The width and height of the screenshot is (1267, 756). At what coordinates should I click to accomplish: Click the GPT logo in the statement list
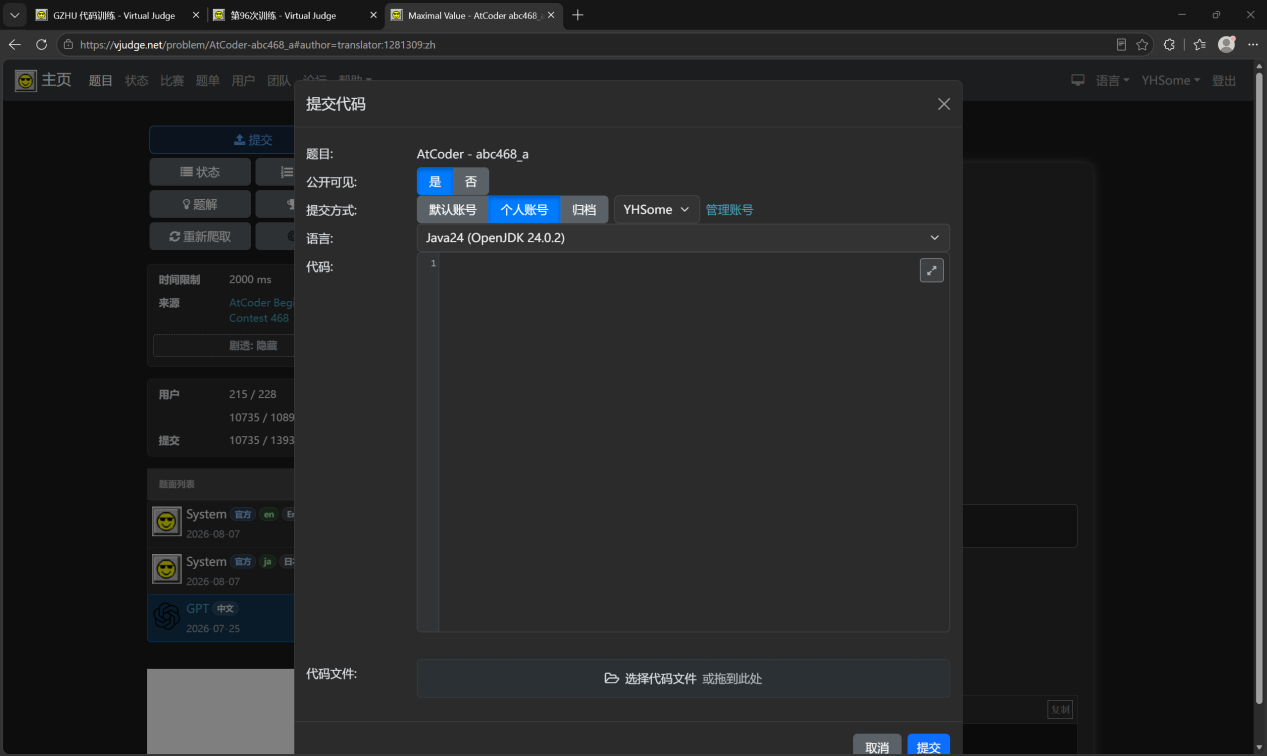[x=166, y=616]
